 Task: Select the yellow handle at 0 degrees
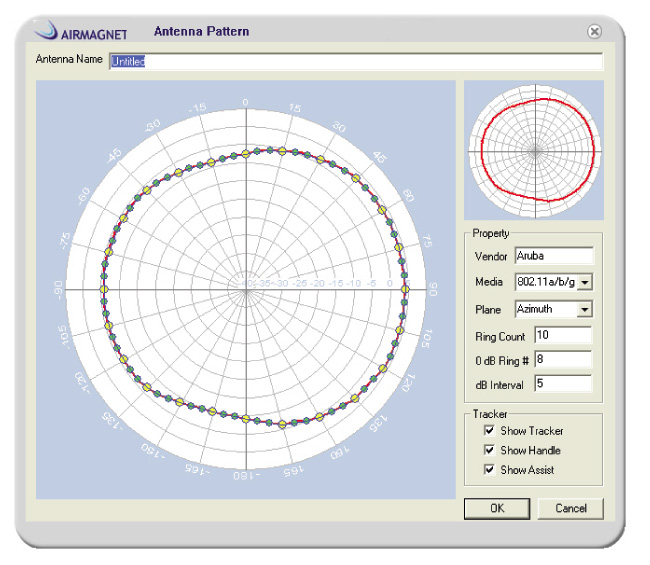[x=245, y=154]
